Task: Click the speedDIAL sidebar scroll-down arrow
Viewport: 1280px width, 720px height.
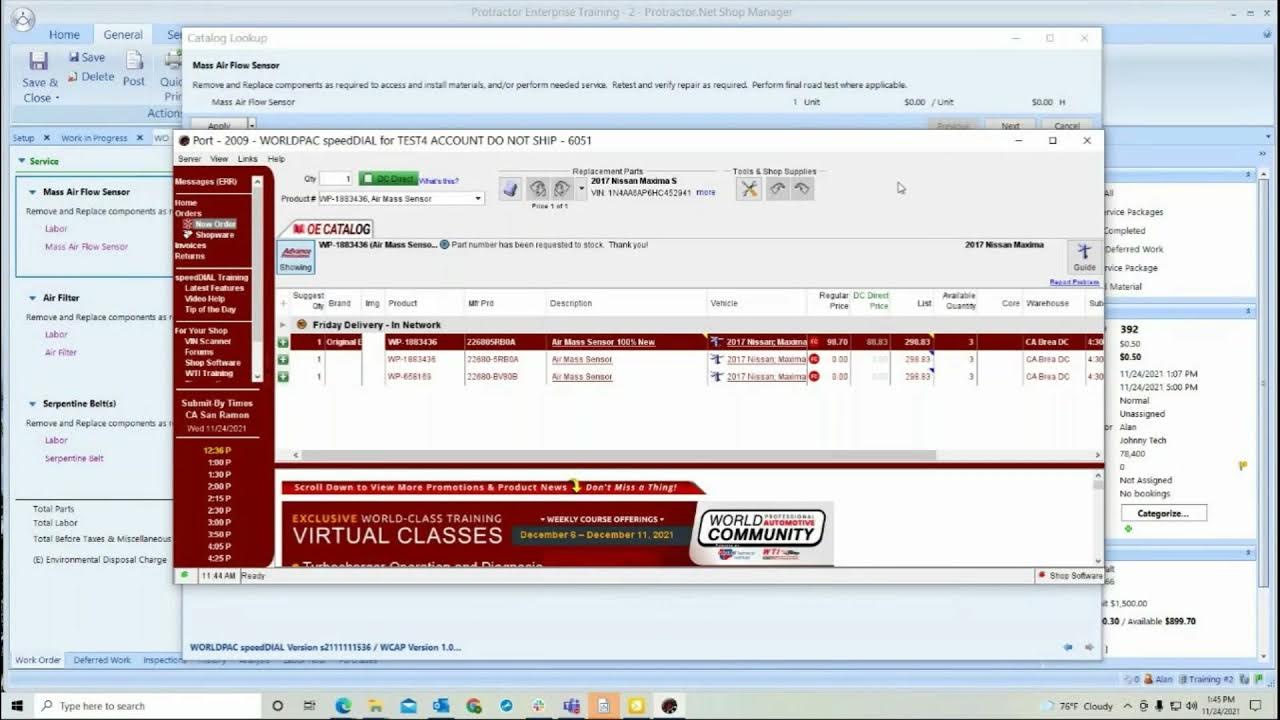Action: [x=257, y=376]
